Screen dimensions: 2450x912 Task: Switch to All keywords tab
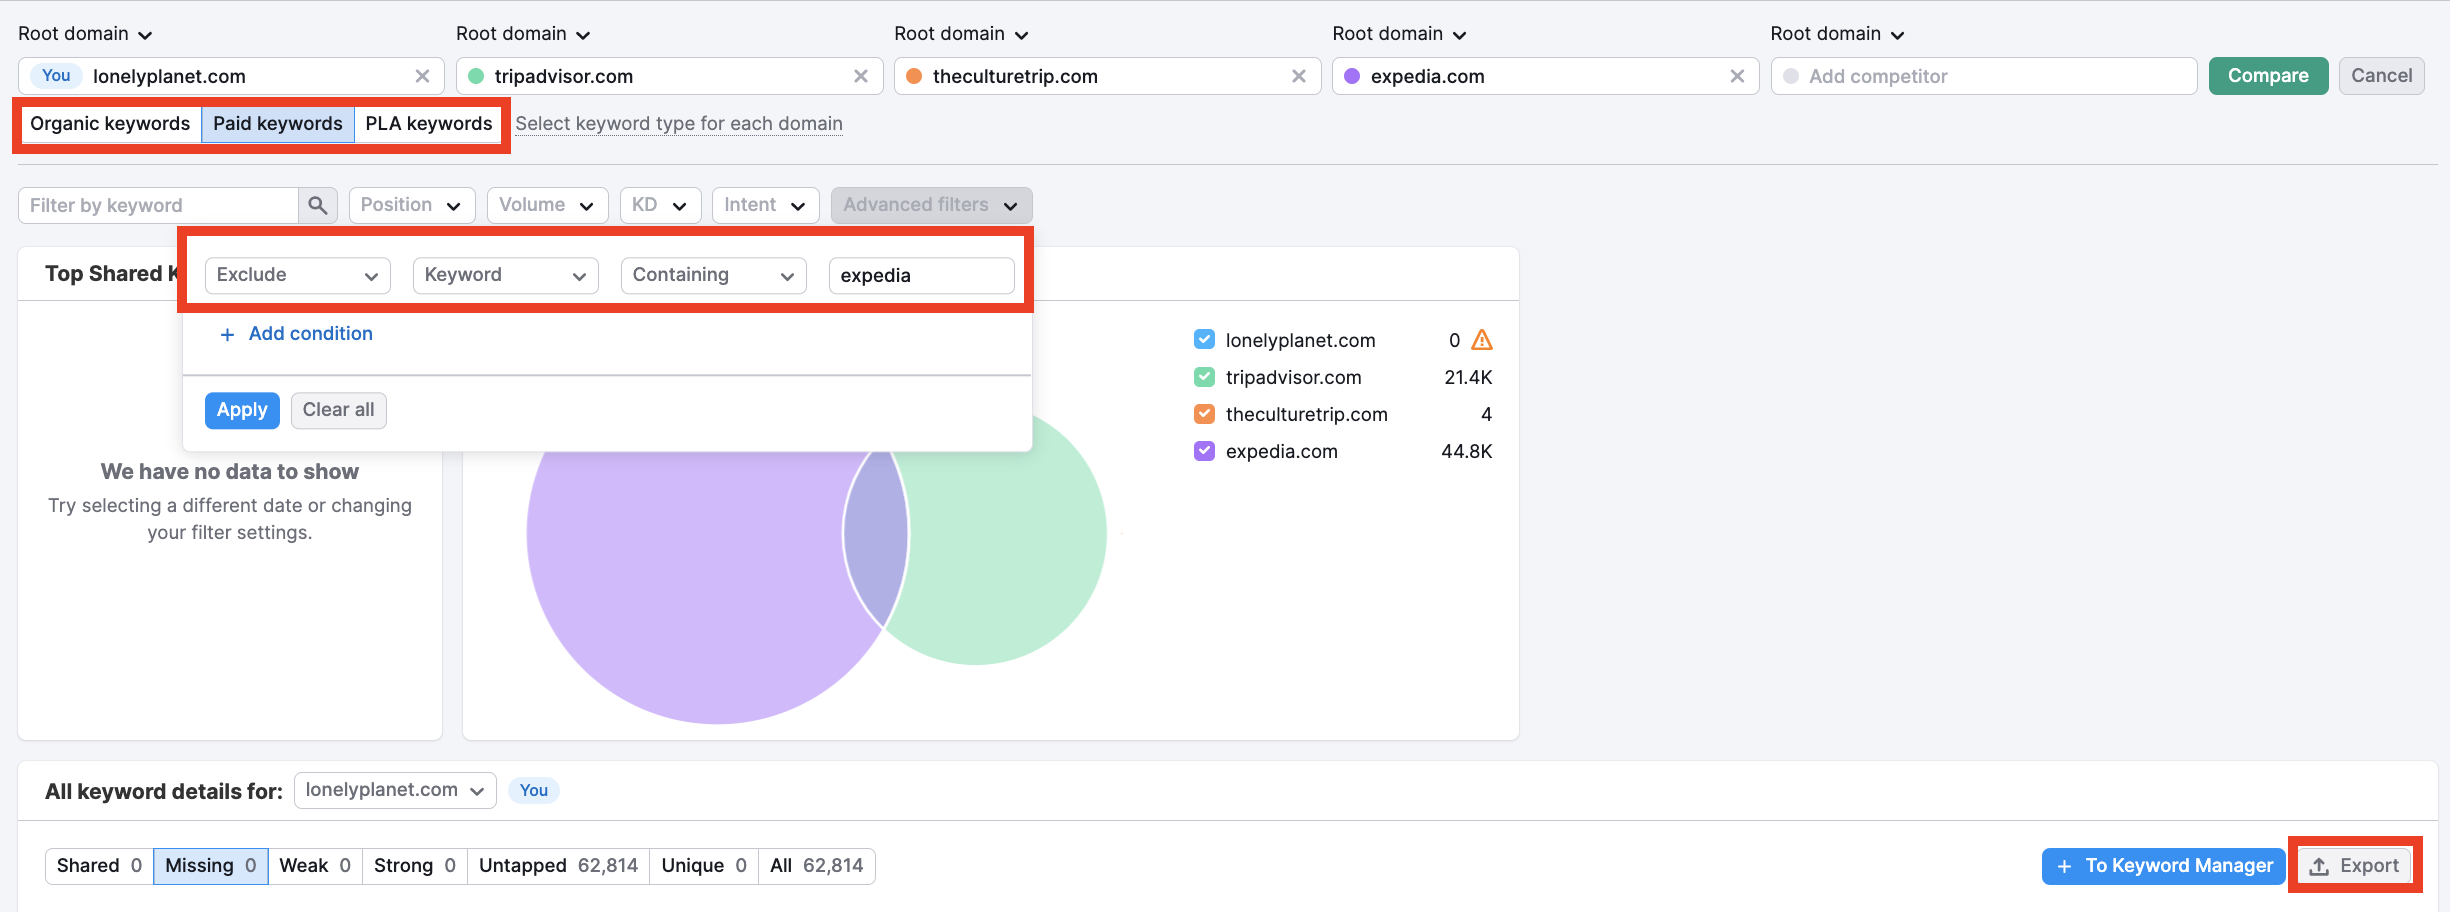(817, 866)
